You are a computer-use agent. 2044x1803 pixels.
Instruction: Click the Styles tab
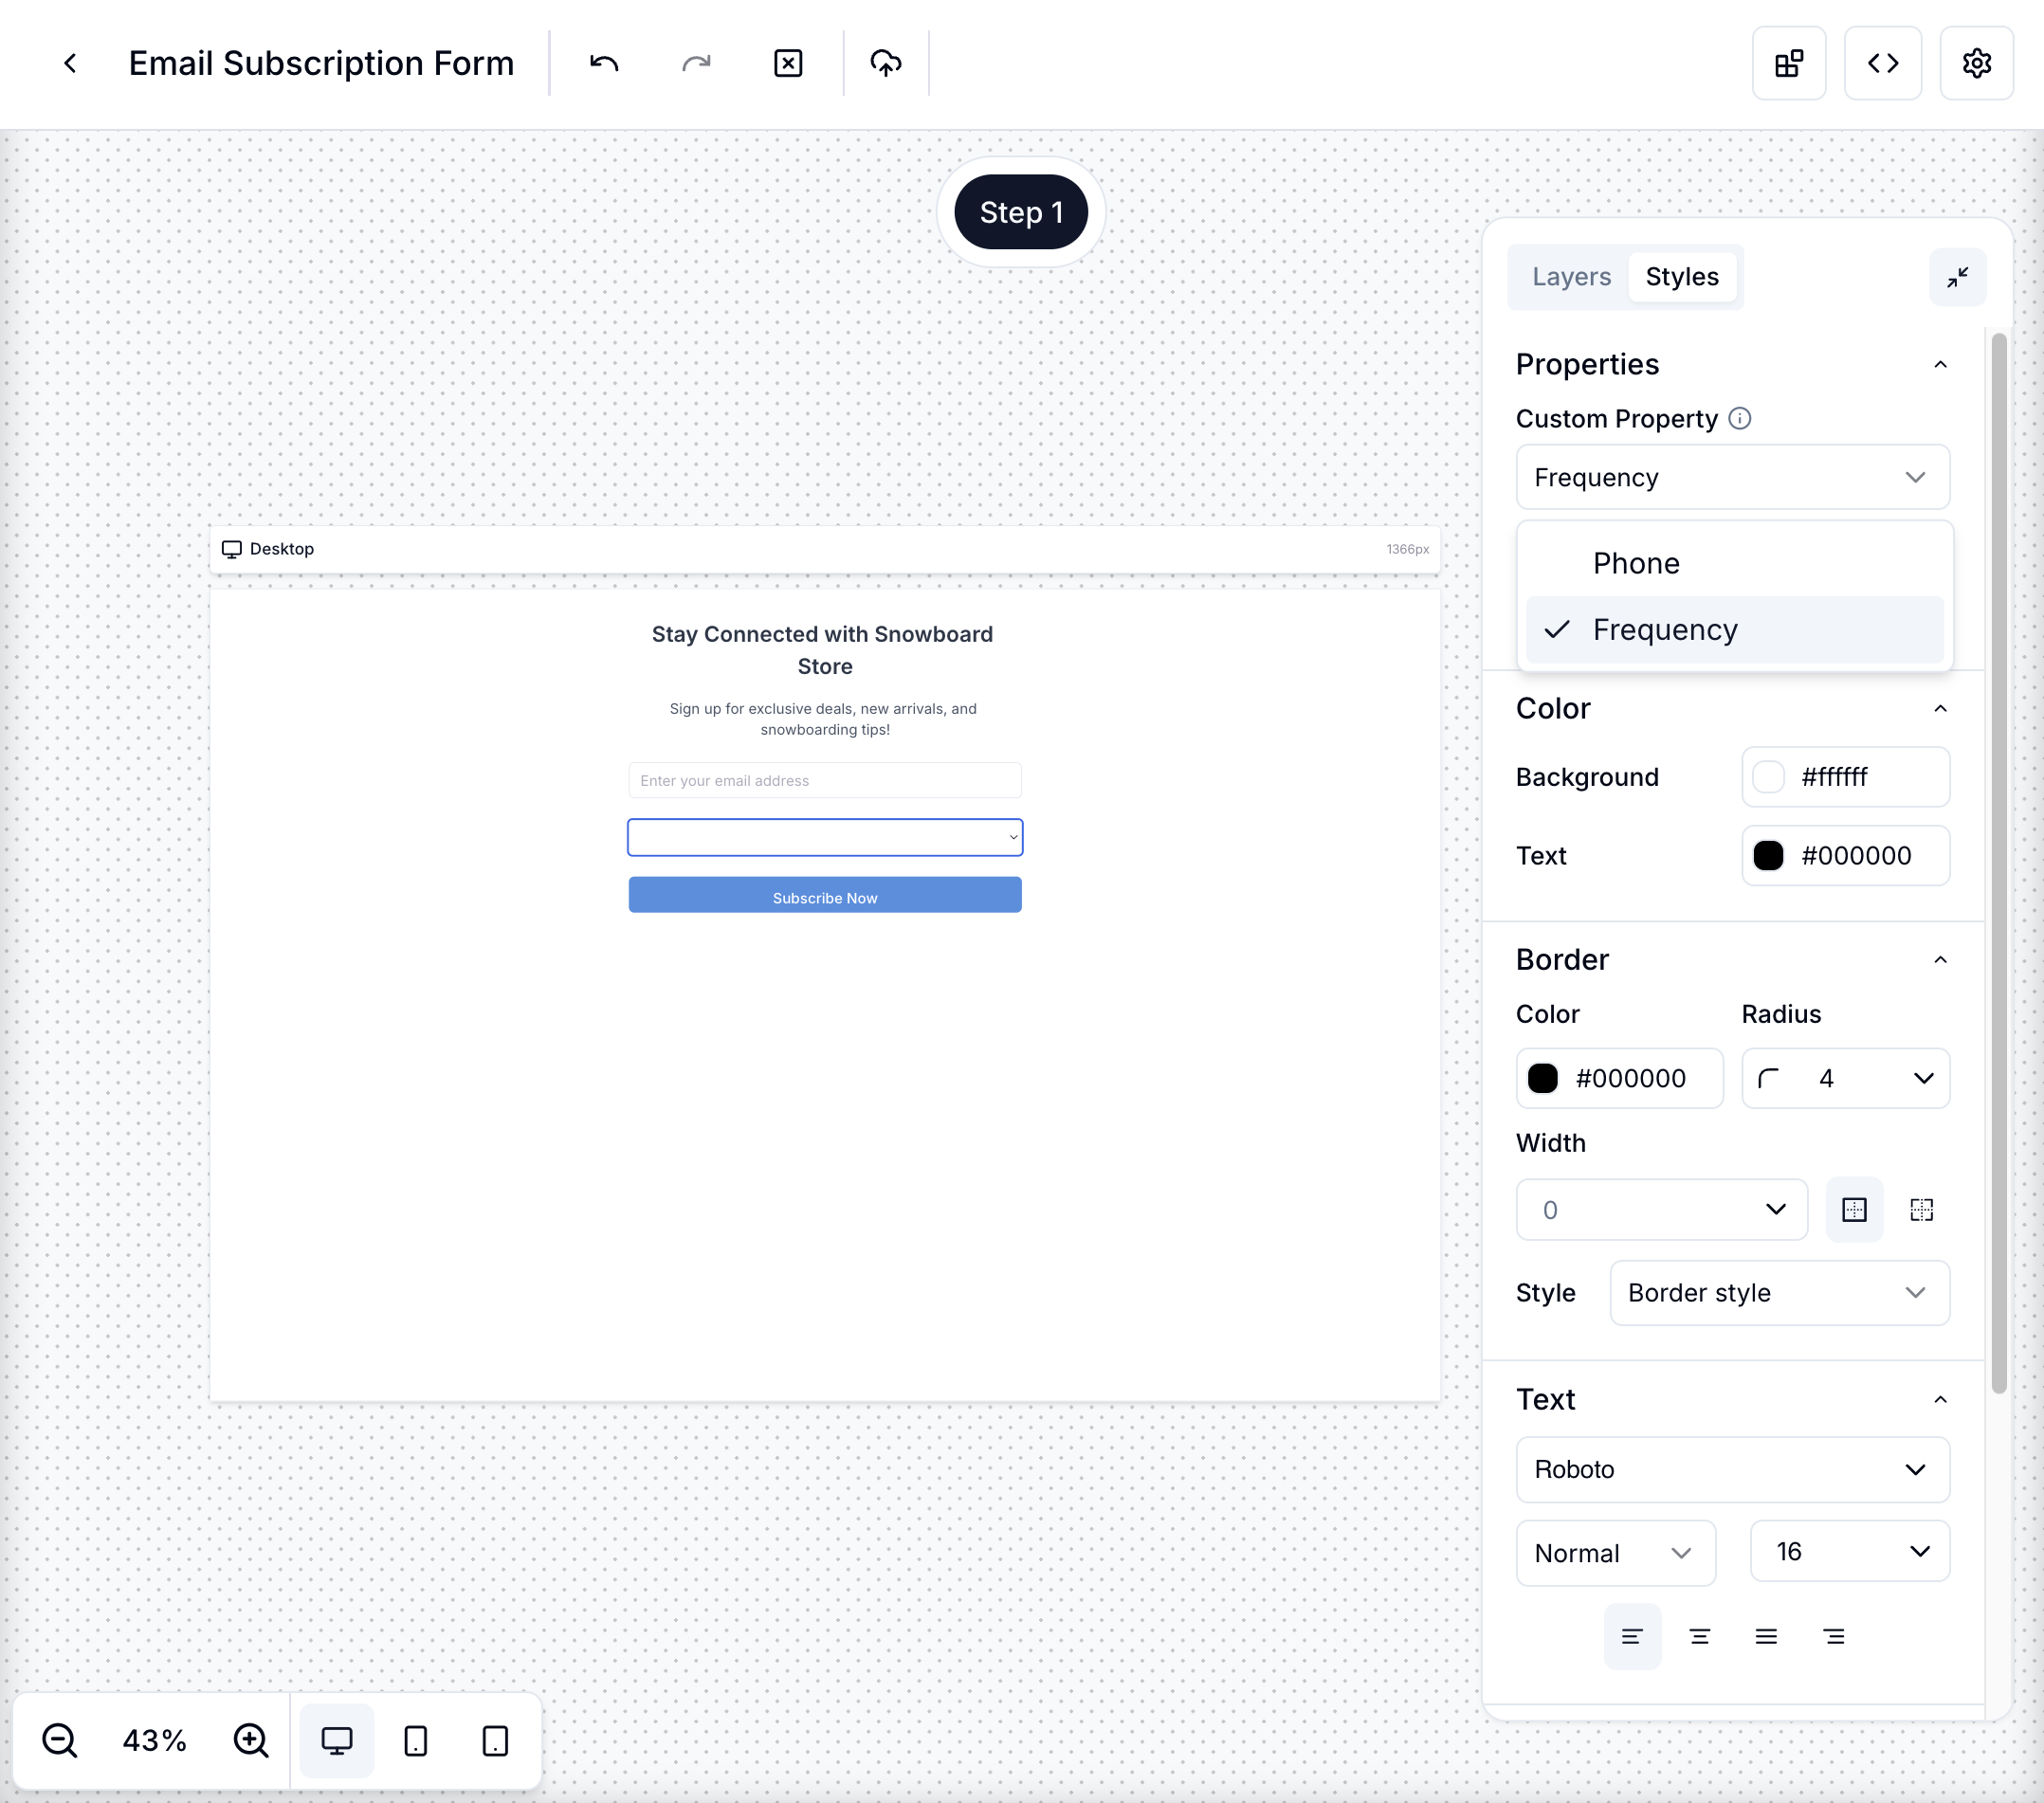pyautogui.click(x=1680, y=277)
